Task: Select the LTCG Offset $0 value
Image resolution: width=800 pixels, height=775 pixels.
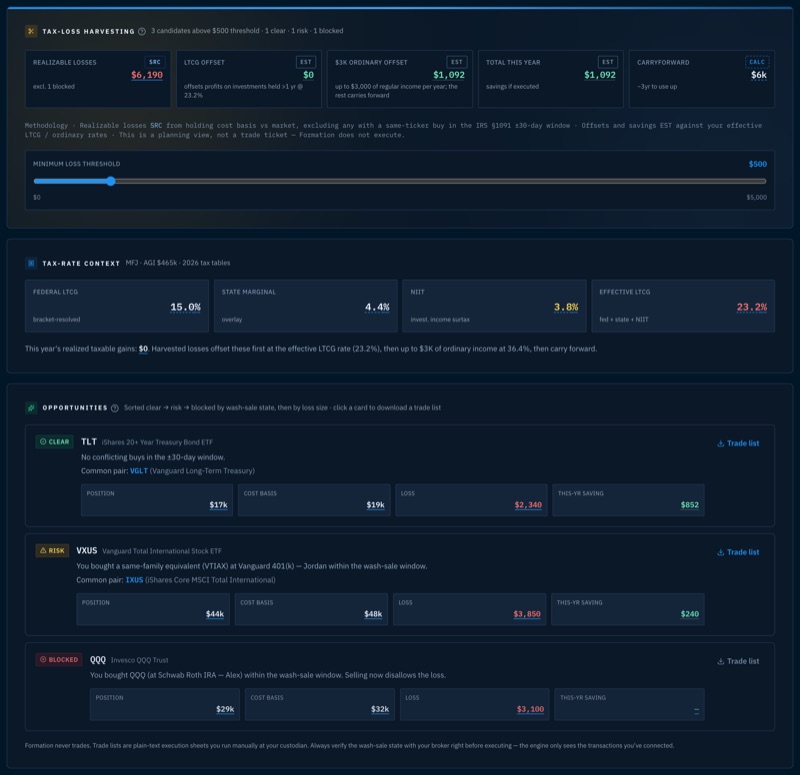Action: point(309,75)
